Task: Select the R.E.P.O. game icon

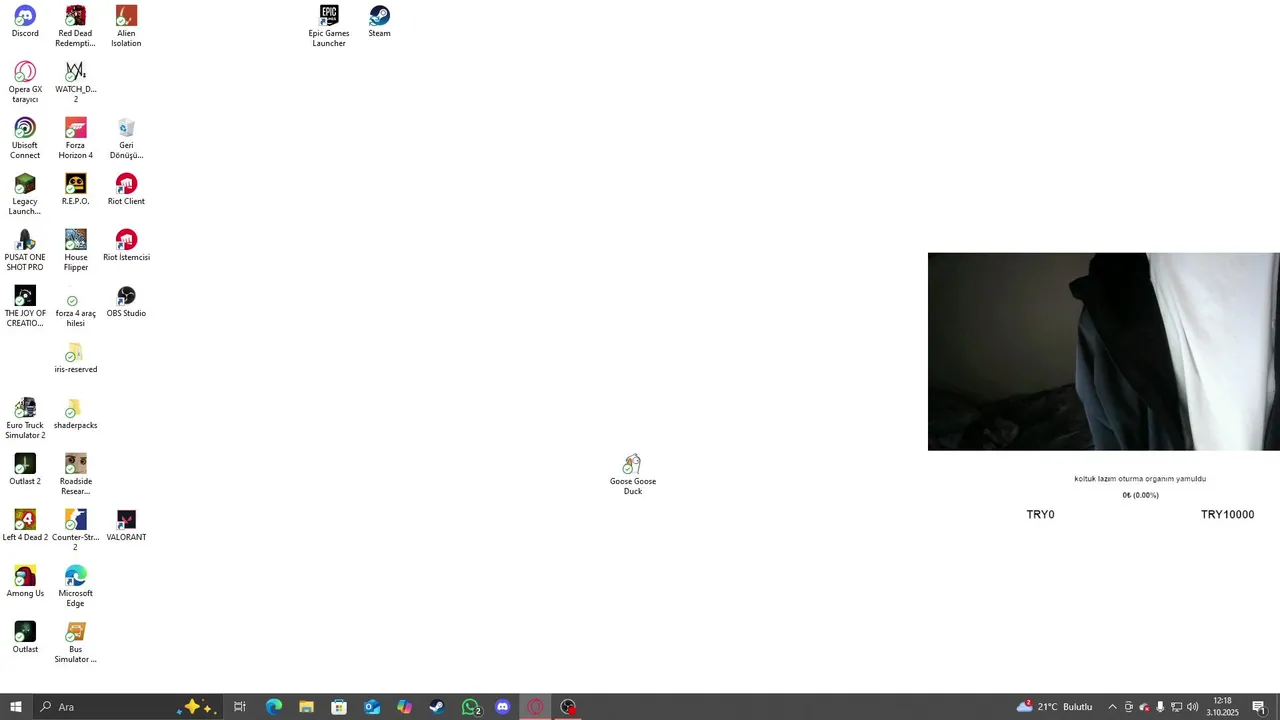Action: 75,189
